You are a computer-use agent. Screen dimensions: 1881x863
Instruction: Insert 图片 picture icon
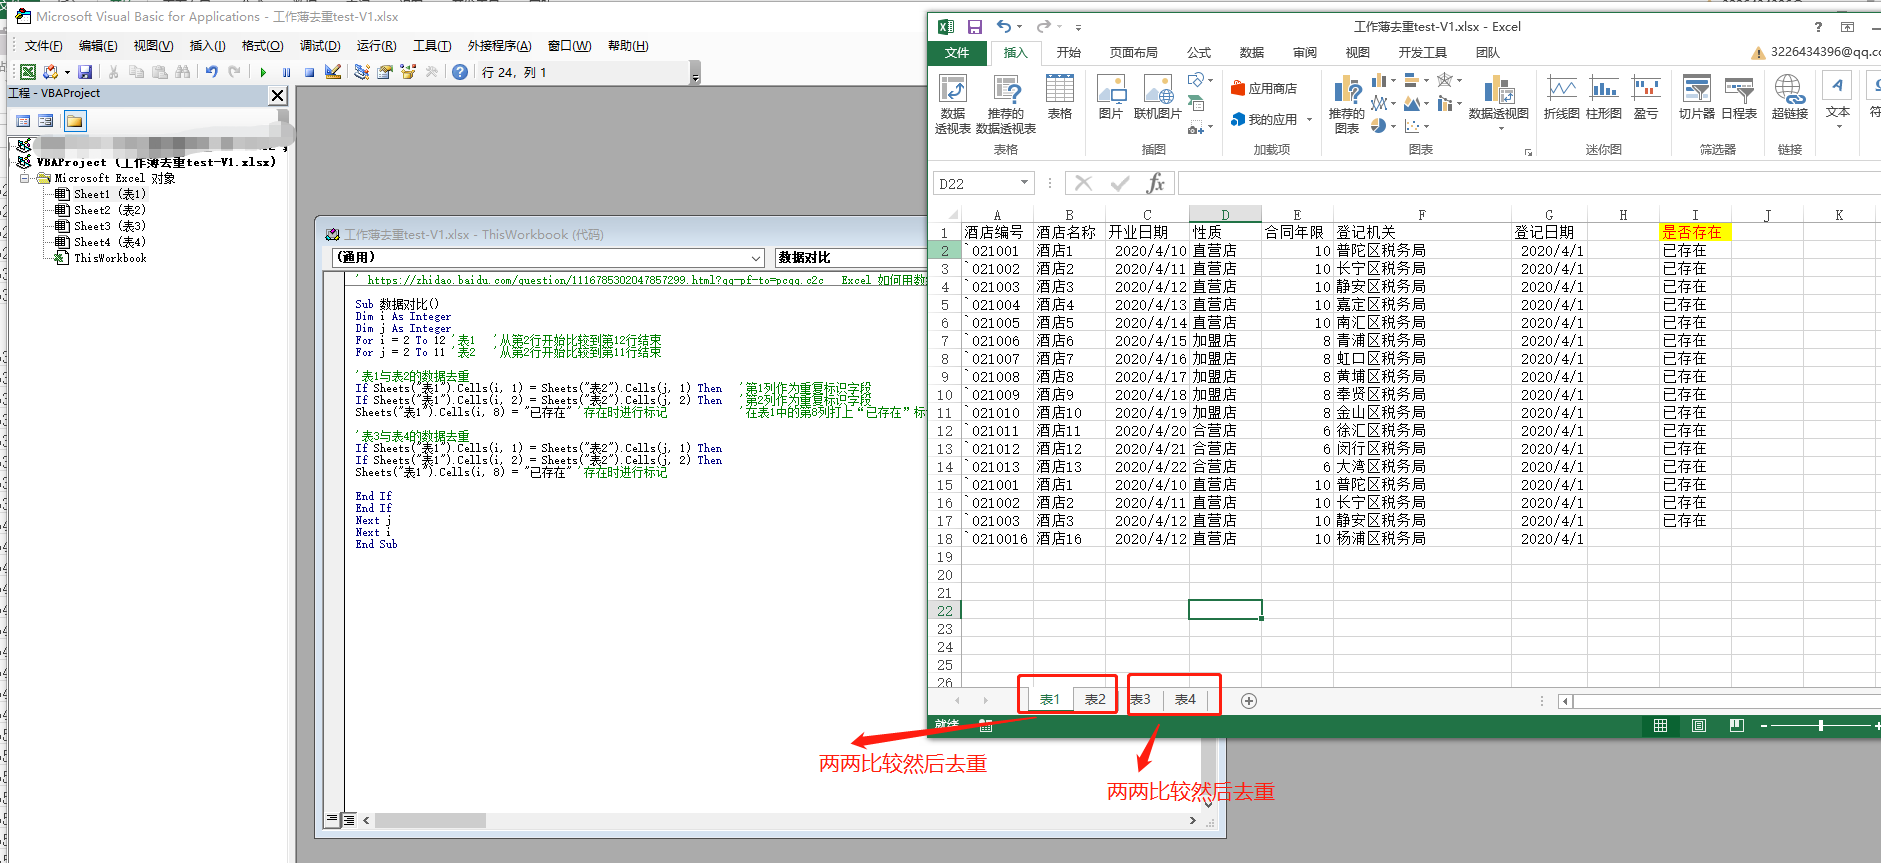pos(1111,97)
